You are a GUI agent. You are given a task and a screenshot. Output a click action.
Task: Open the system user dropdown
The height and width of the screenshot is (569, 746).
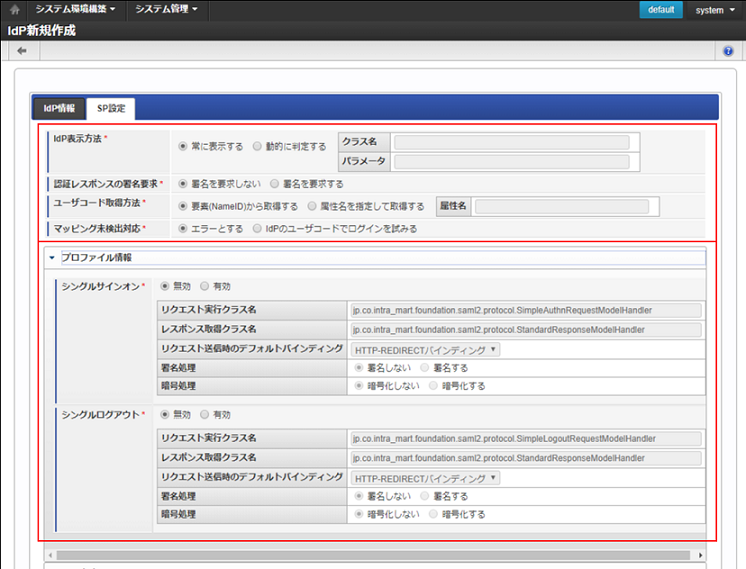(x=715, y=10)
